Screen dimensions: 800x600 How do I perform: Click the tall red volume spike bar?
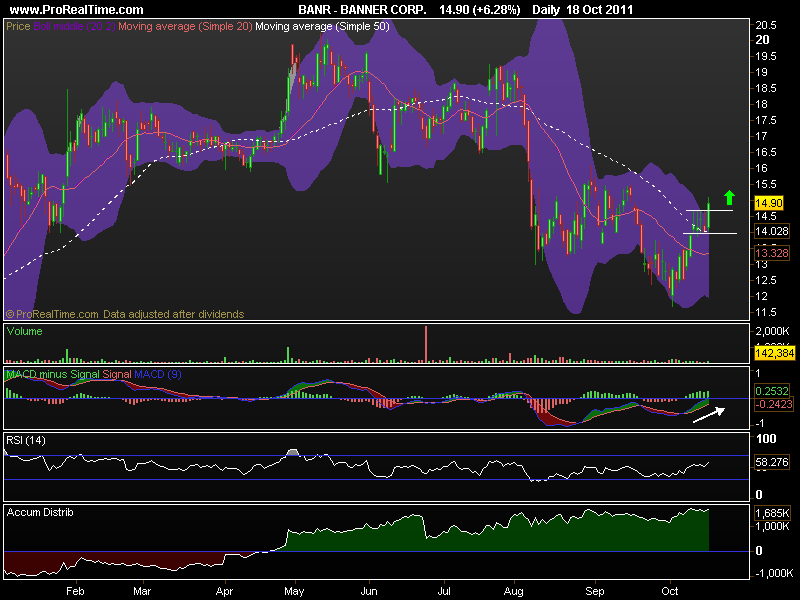[x=426, y=344]
